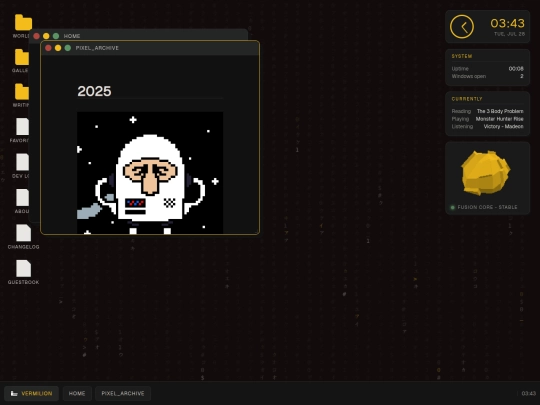Click the Playing label

point(460,119)
